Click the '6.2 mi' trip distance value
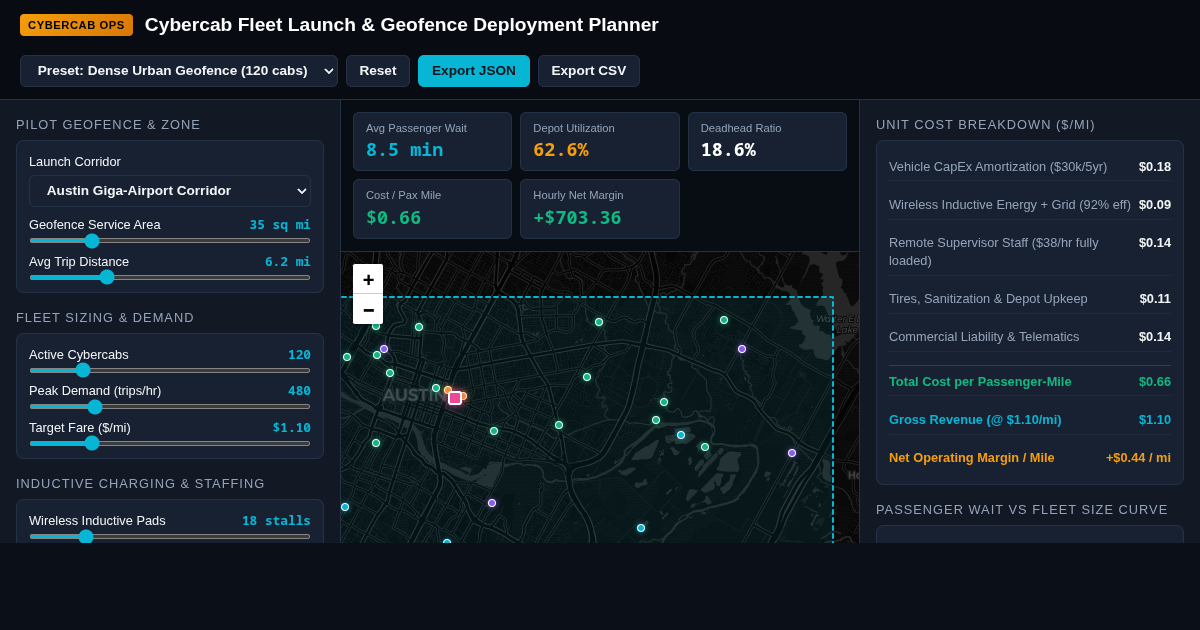The image size is (1200, 630). pos(288,261)
